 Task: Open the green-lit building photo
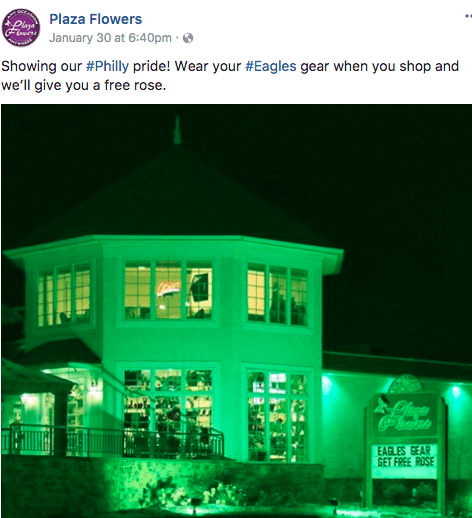(236, 311)
